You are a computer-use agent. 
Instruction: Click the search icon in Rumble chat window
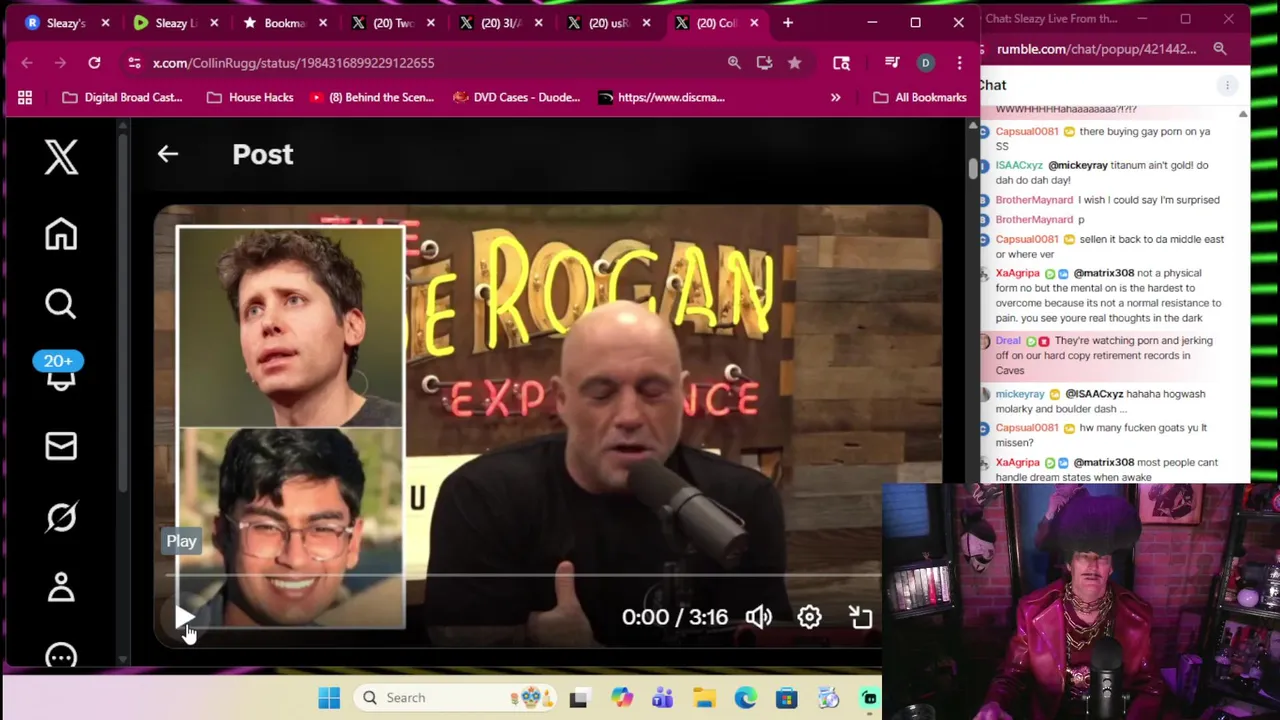click(x=1220, y=49)
